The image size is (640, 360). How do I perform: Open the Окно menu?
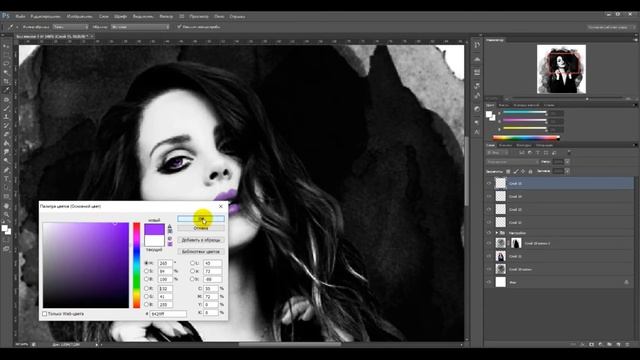[x=219, y=17]
